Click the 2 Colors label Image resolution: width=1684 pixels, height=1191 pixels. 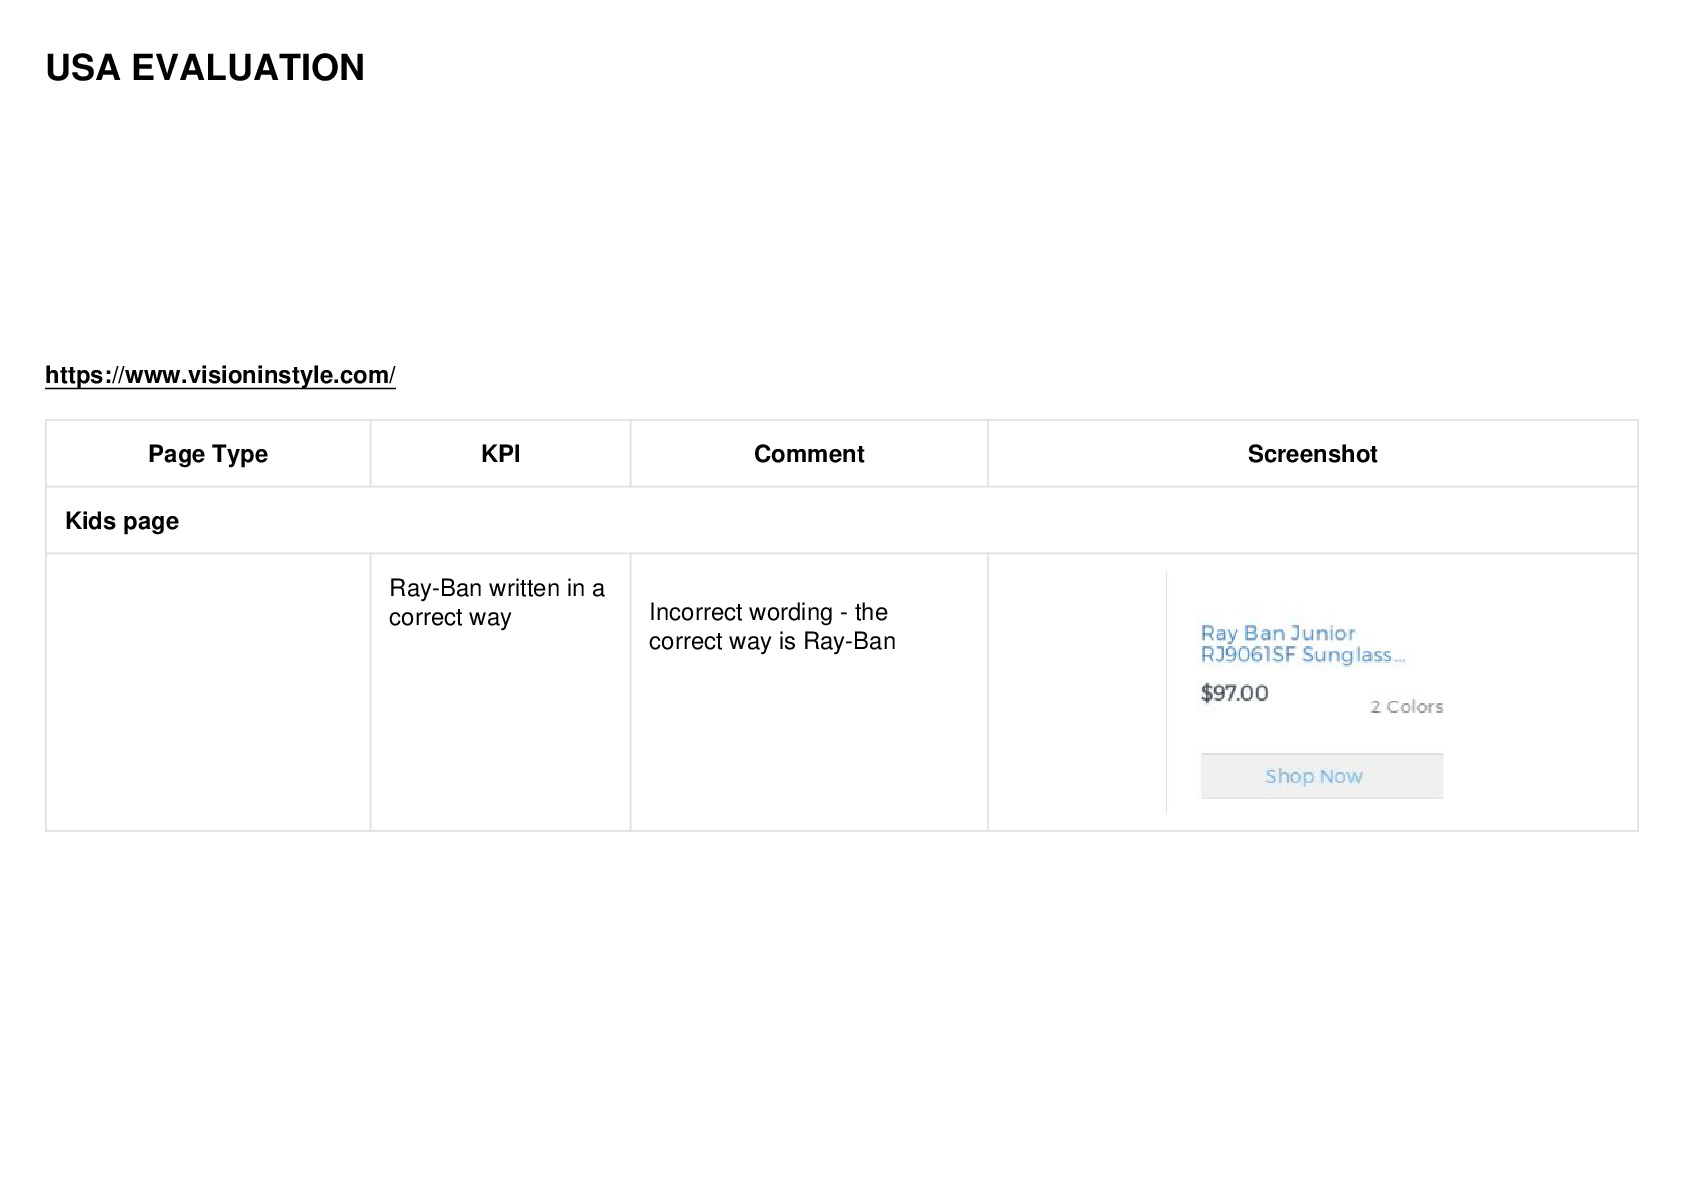coord(1406,706)
